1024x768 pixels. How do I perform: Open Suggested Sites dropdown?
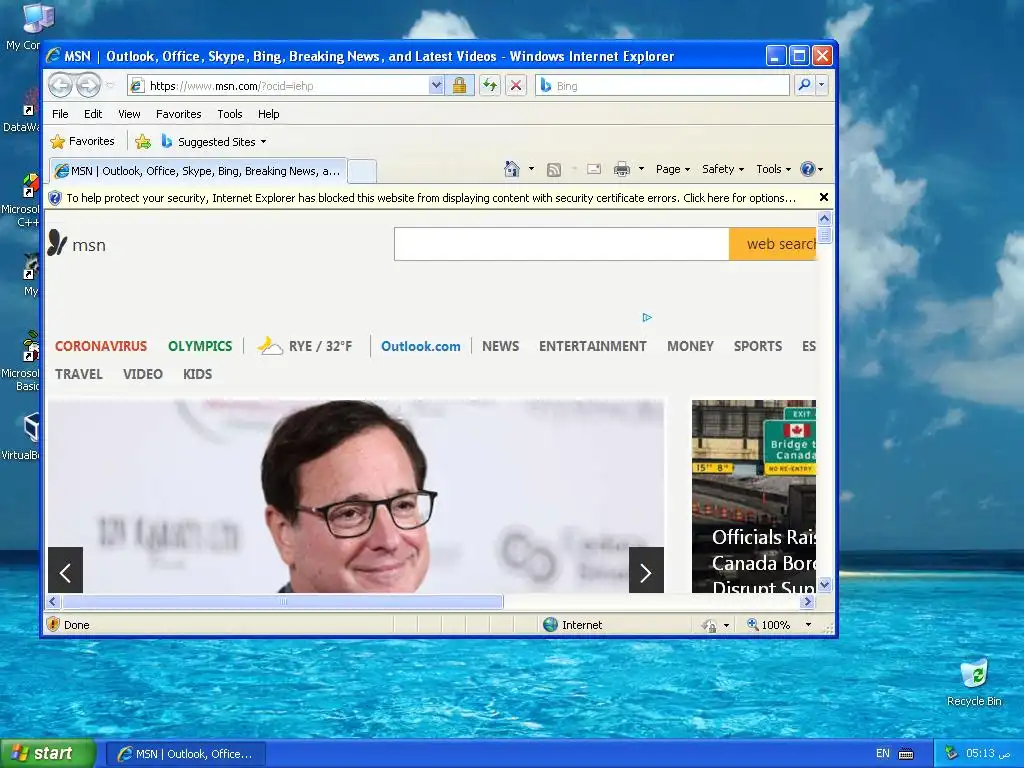tap(214, 141)
